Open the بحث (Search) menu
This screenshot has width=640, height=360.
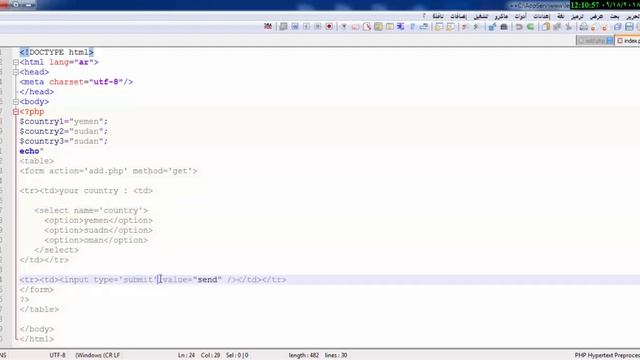614,16
